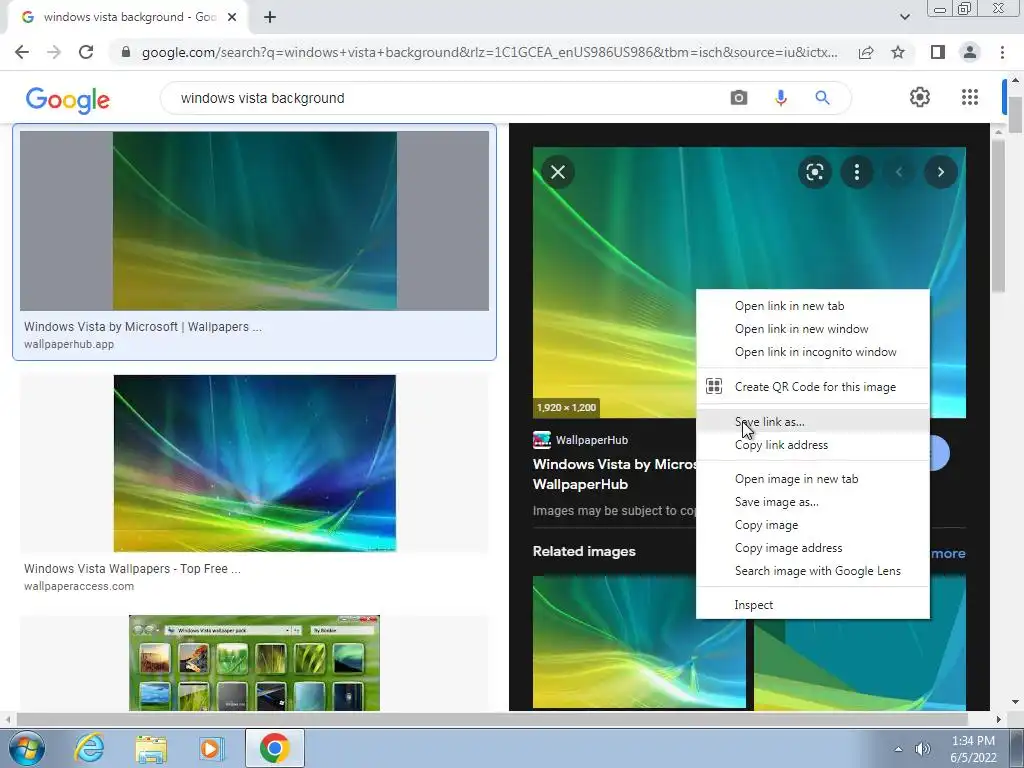The height and width of the screenshot is (768, 1024).
Task: Open the Windows Start menu
Action: 26,748
